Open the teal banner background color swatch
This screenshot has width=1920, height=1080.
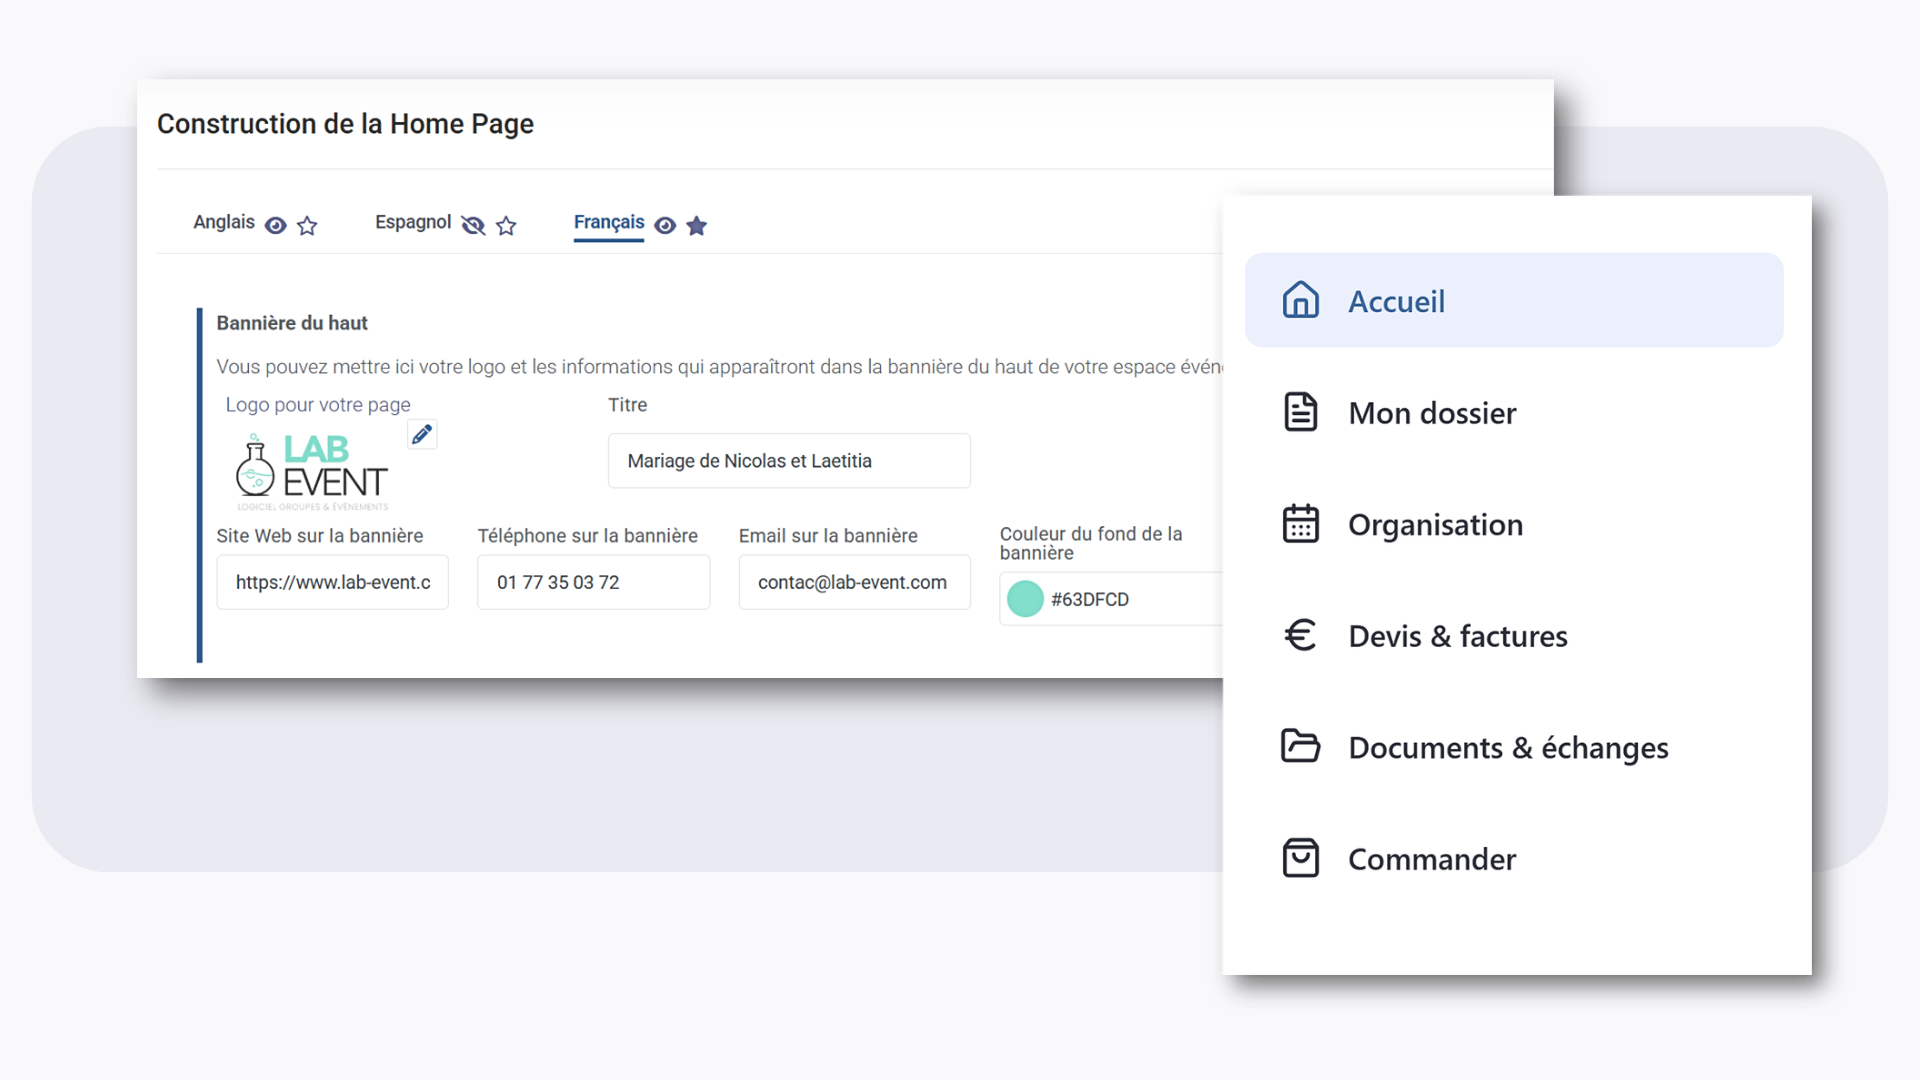[x=1025, y=599]
